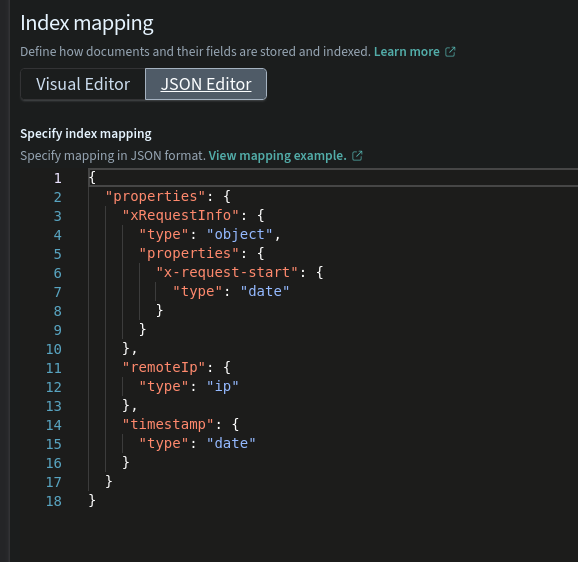Click the closing brace on line 17
This screenshot has height=562, width=578.
[109, 481]
